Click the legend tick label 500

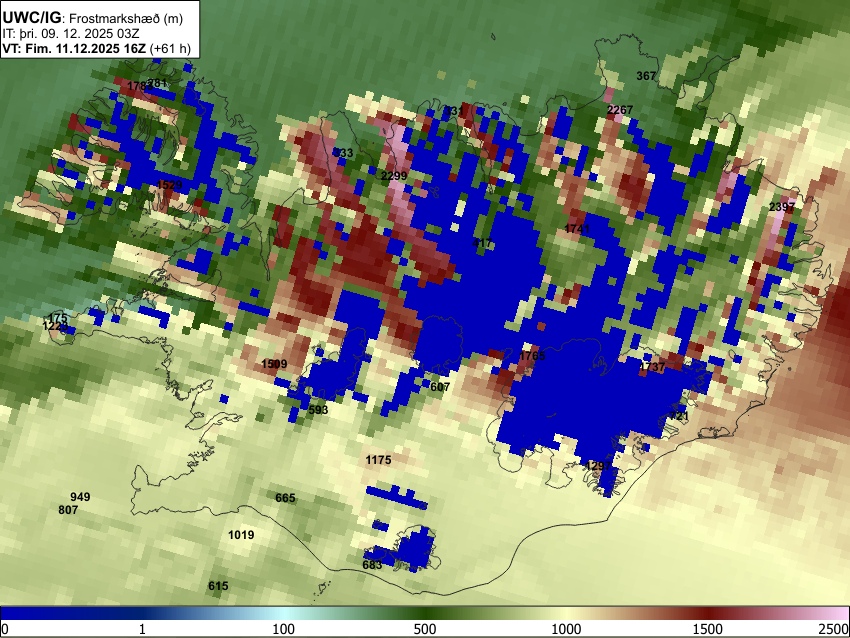pyautogui.click(x=425, y=629)
